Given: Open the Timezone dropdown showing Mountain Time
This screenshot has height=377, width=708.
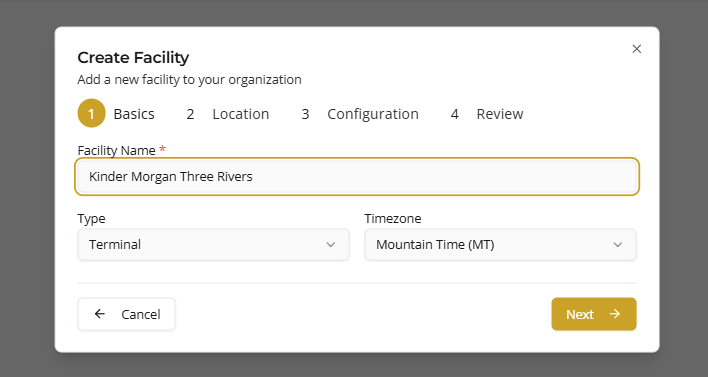Looking at the screenshot, I should 501,245.
